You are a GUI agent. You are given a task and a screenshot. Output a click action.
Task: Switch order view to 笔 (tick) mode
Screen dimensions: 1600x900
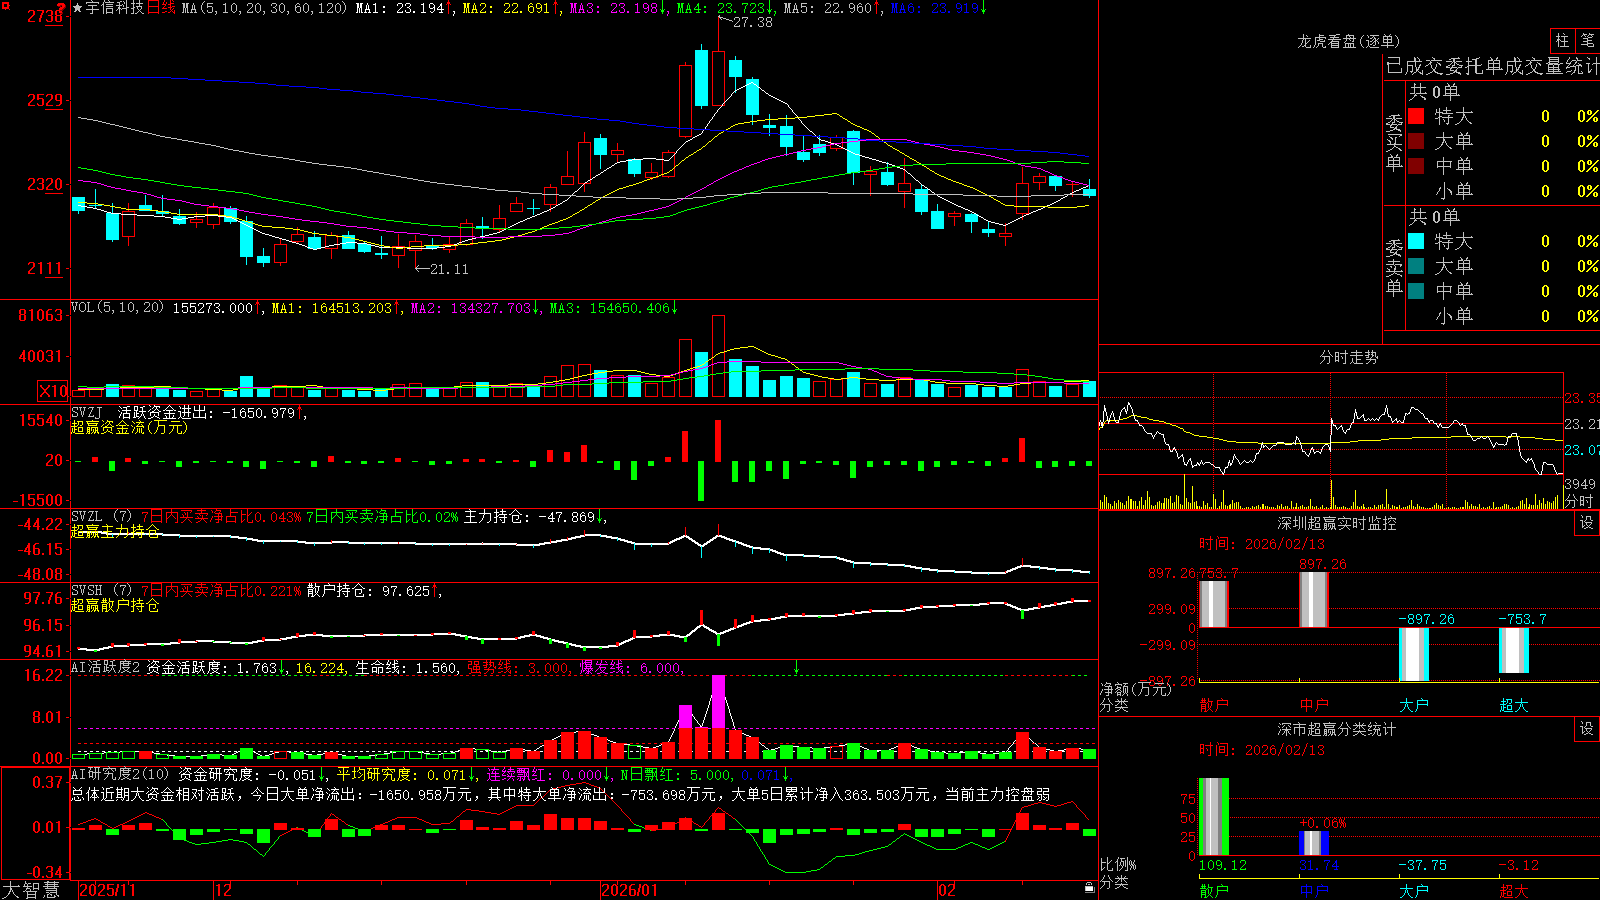(1588, 41)
